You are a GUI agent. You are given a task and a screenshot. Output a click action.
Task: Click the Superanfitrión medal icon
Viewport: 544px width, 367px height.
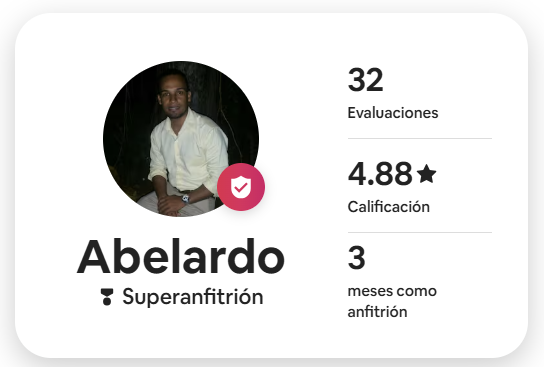[x=107, y=297]
